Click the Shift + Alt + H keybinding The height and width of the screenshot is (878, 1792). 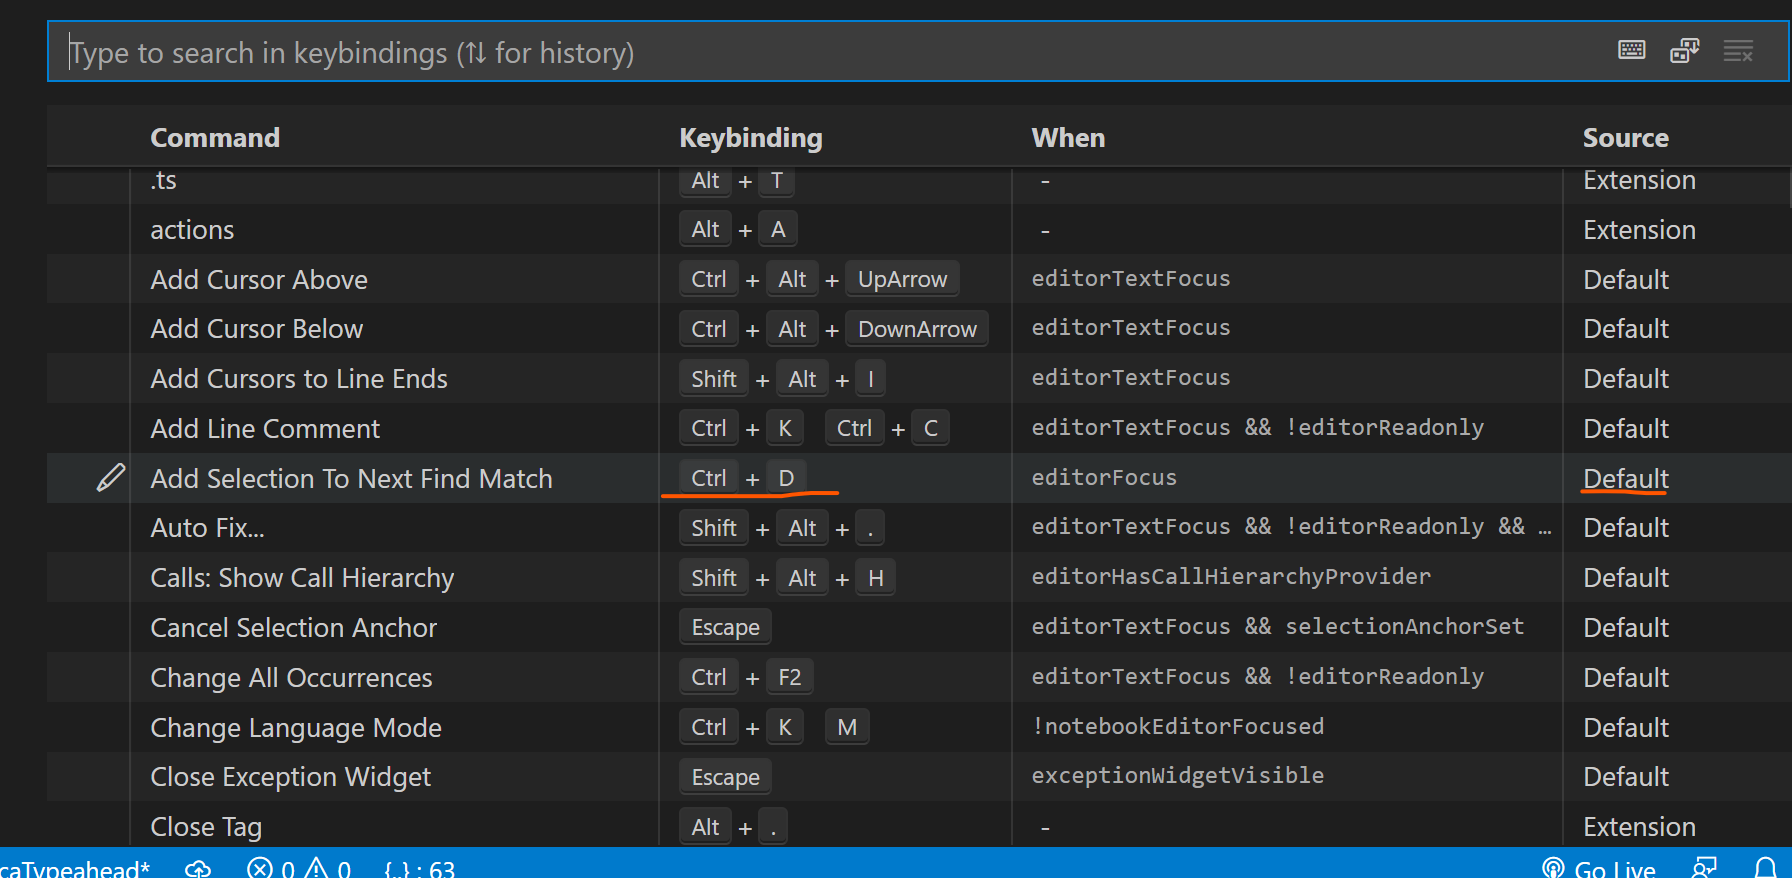pos(787,578)
